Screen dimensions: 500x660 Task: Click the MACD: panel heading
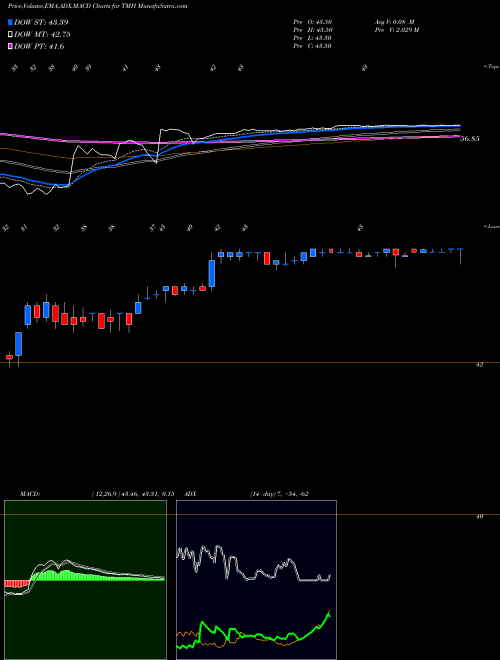[x=29, y=494]
